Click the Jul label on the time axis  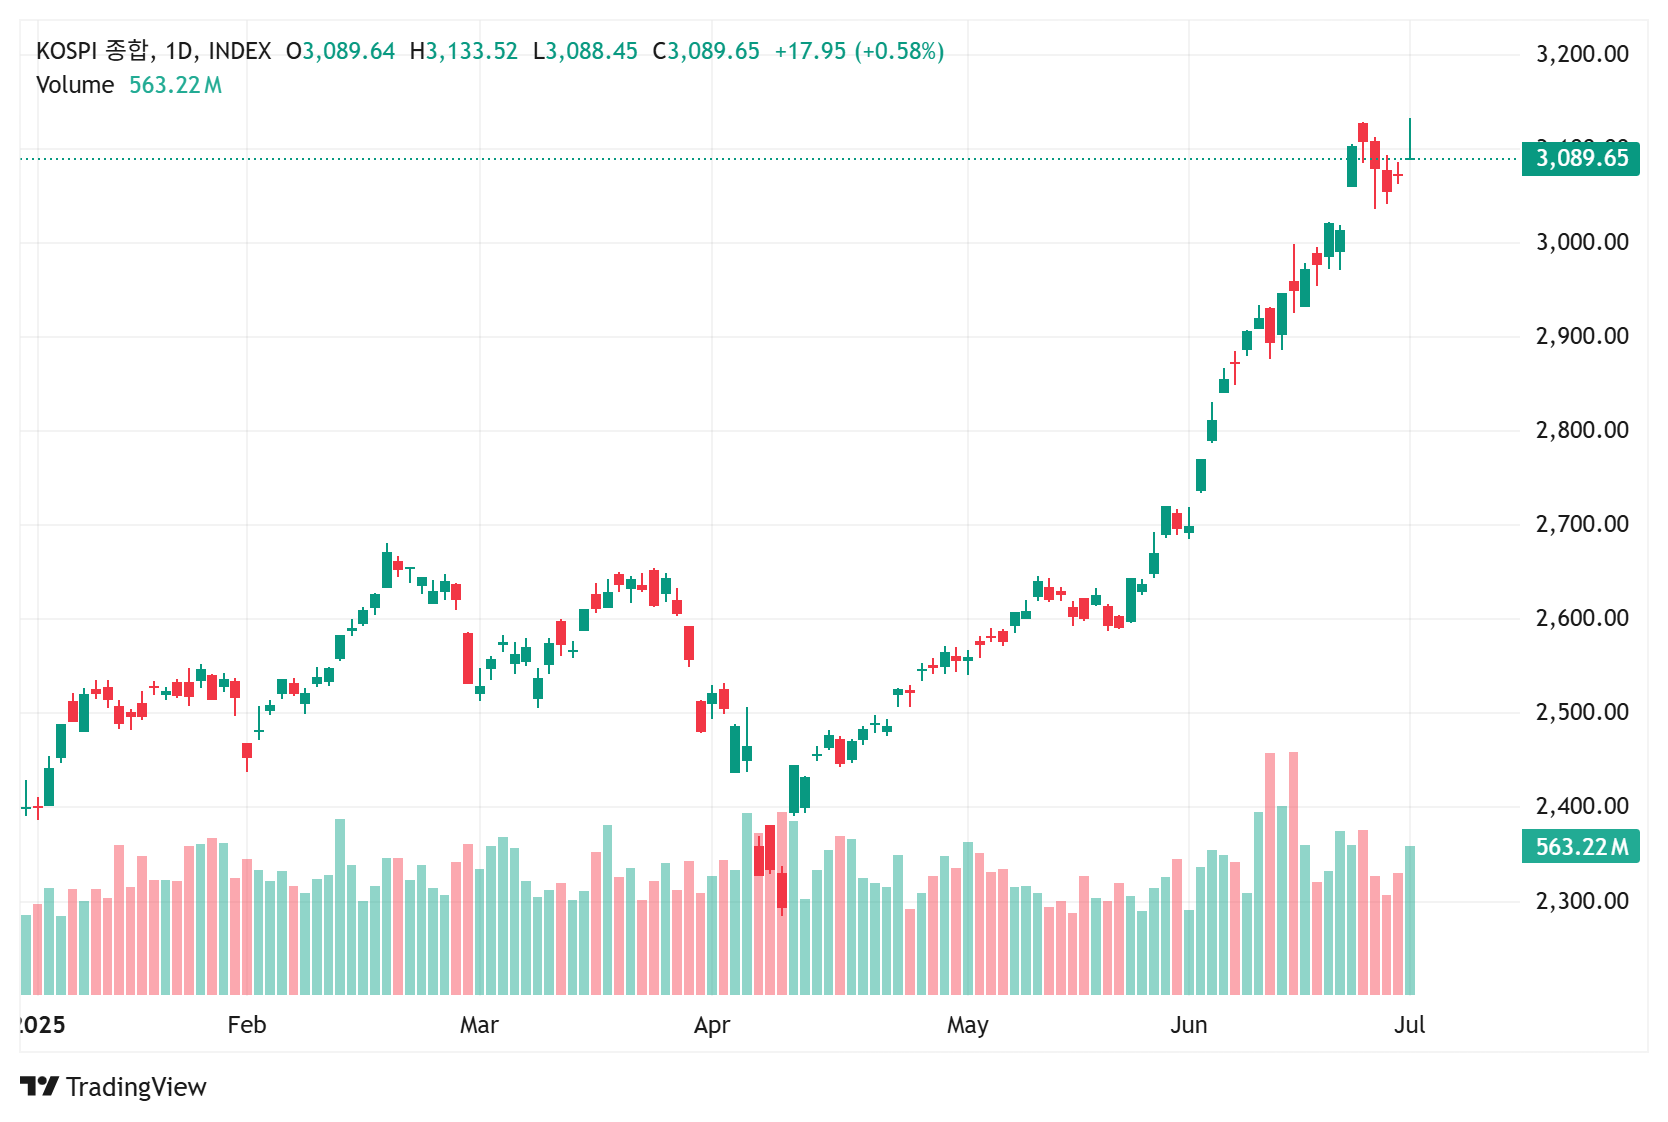(1410, 1025)
